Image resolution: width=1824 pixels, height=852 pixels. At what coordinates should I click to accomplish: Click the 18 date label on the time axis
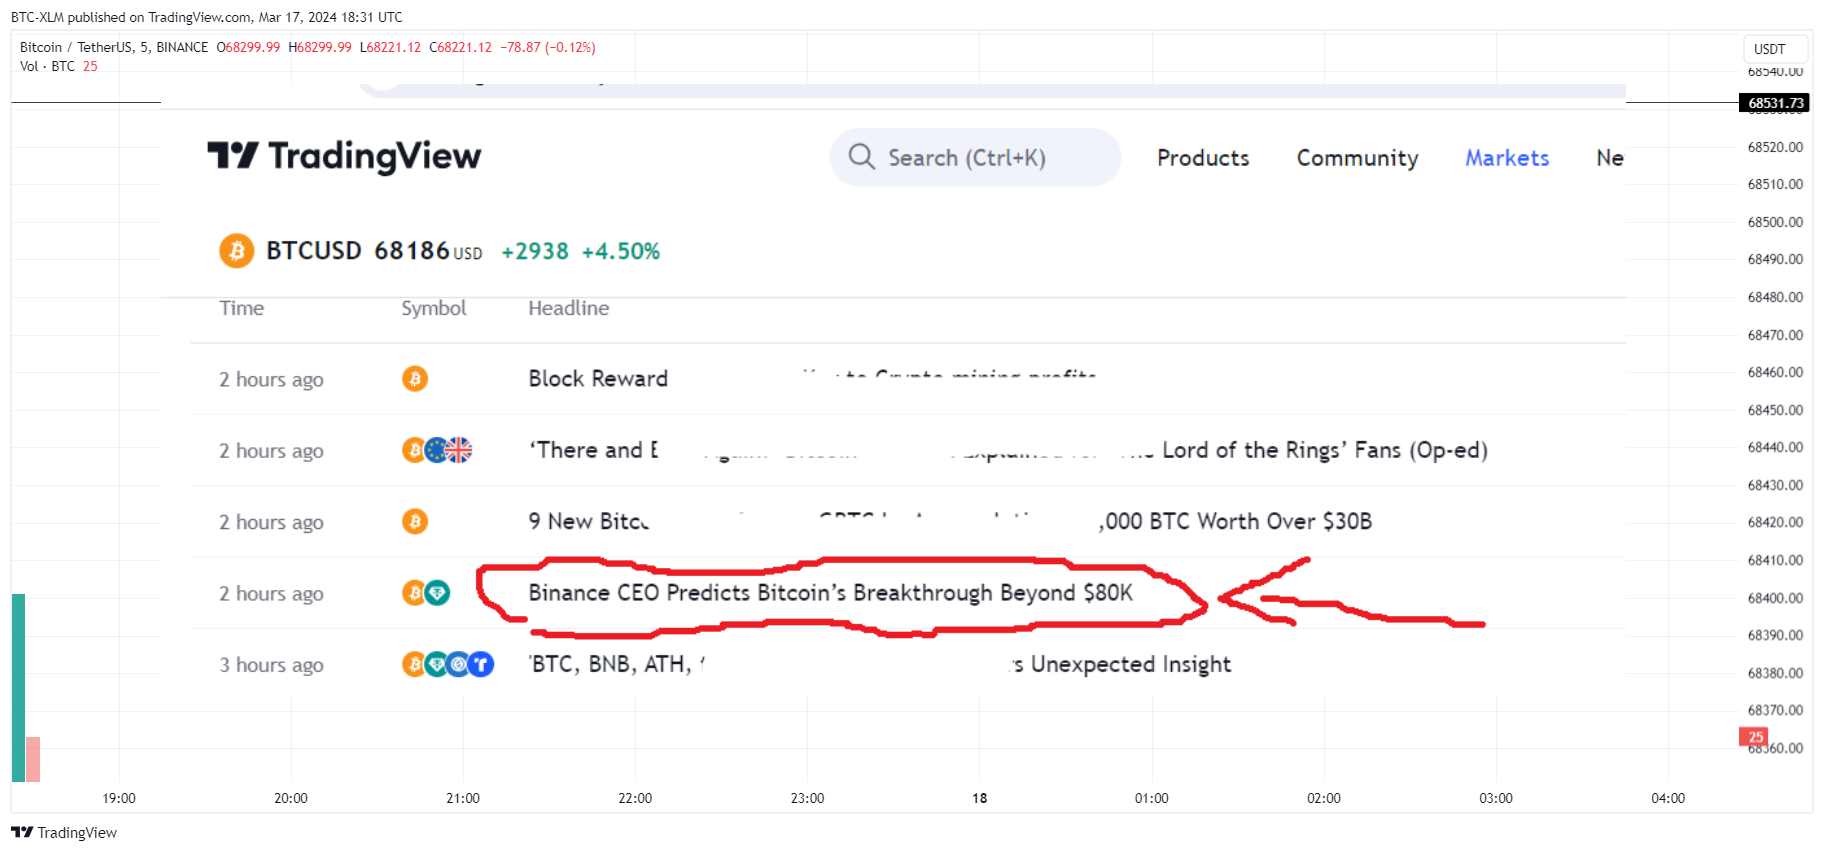[980, 798]
